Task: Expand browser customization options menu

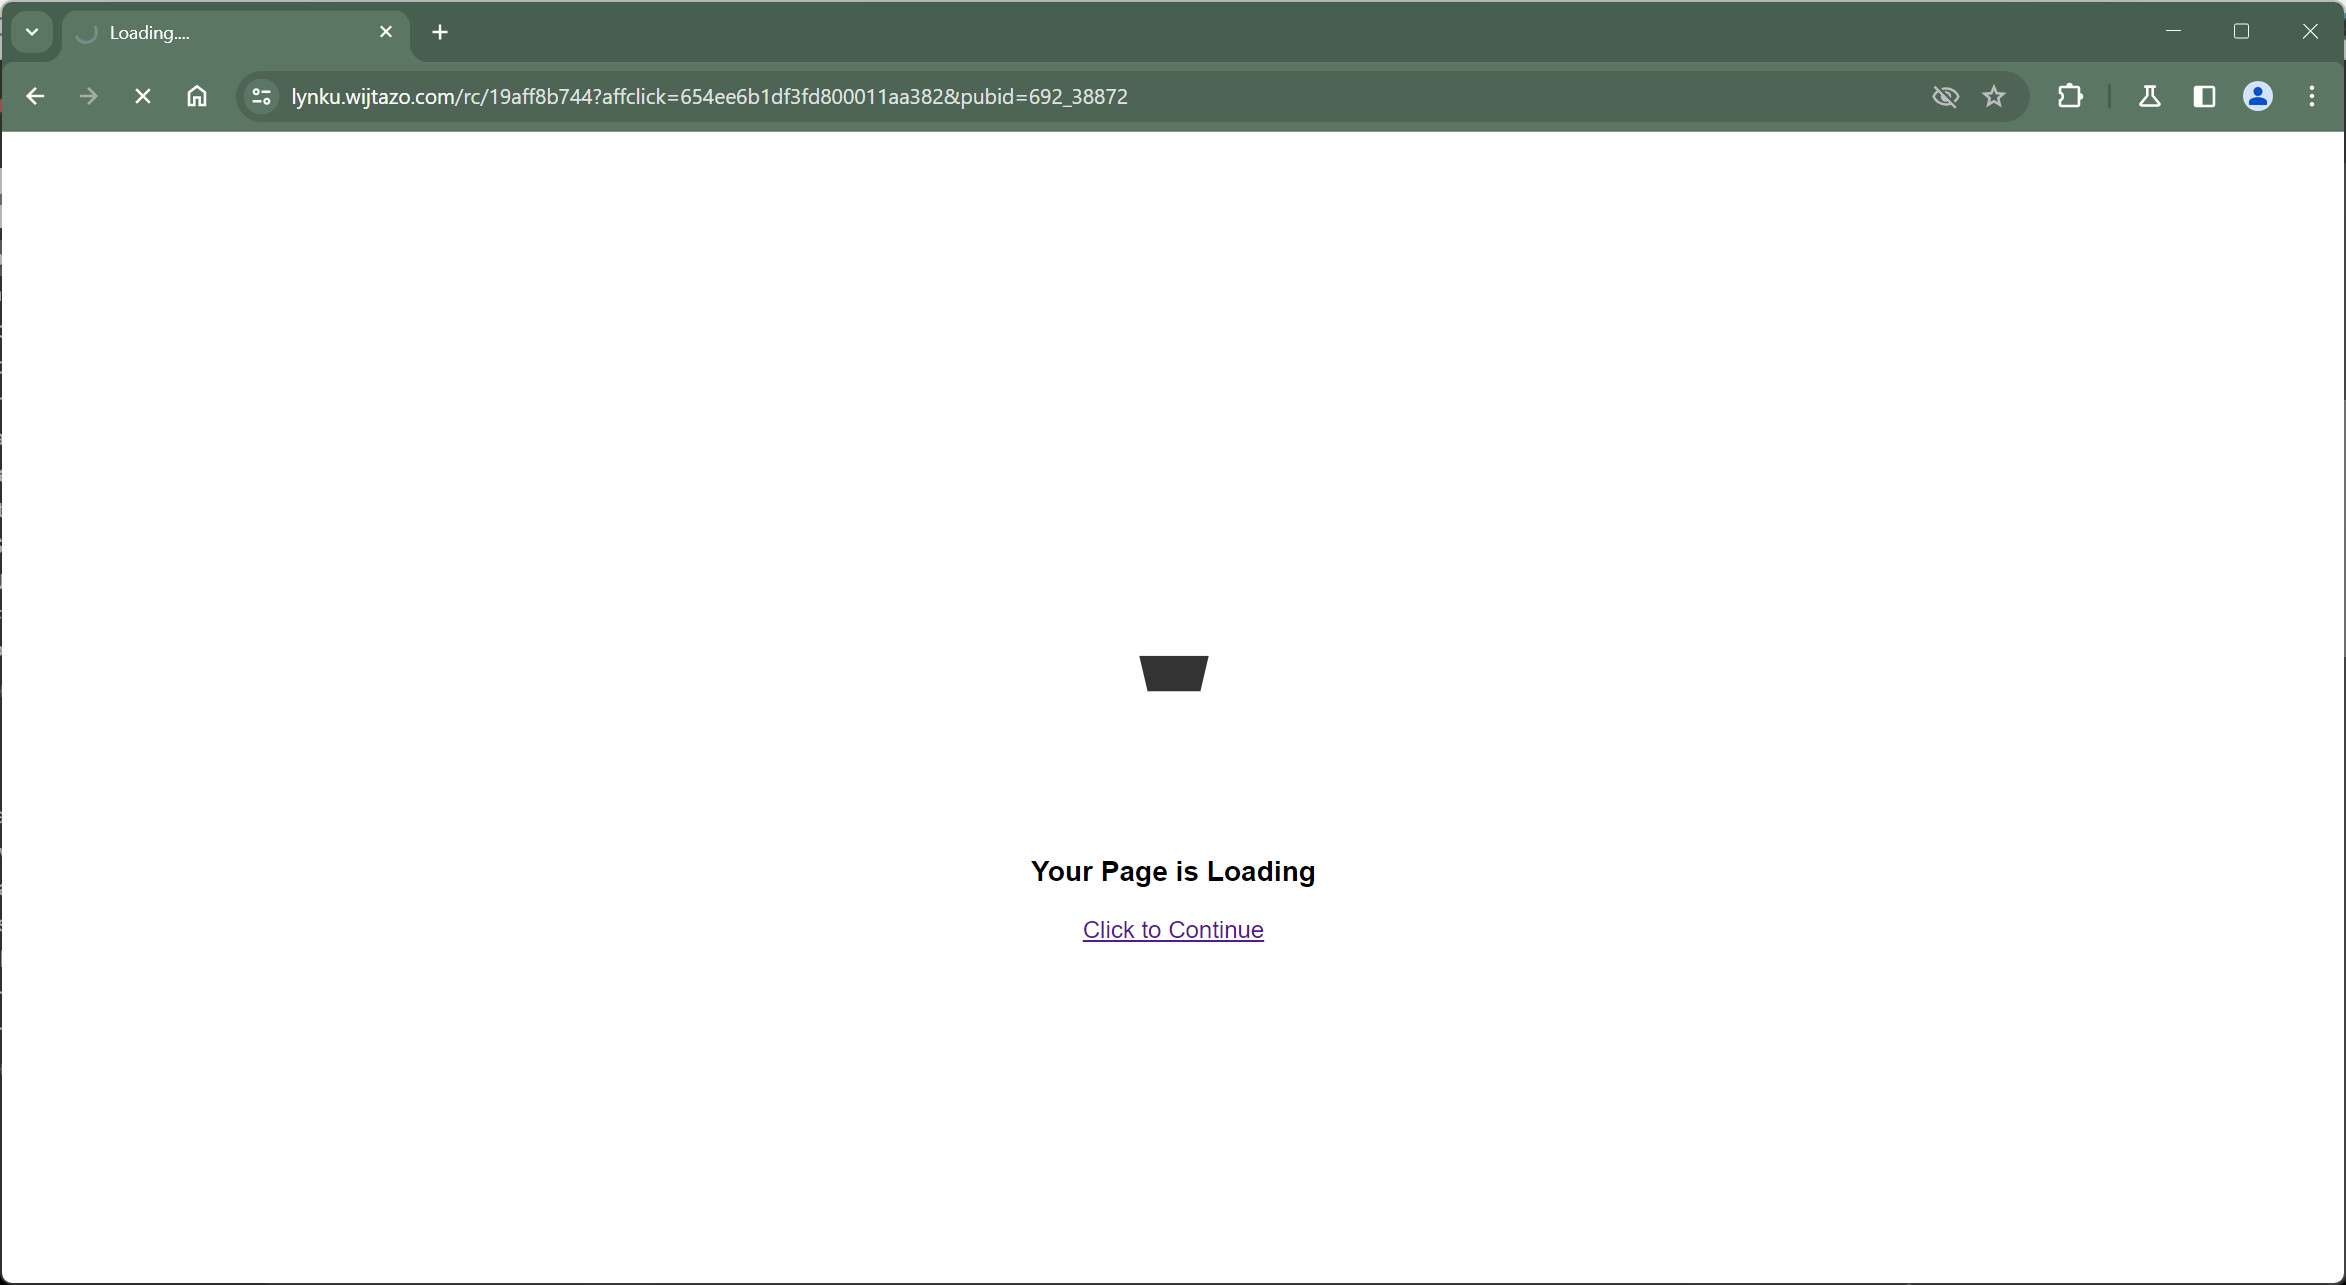Action: (x=2311, y=96)
